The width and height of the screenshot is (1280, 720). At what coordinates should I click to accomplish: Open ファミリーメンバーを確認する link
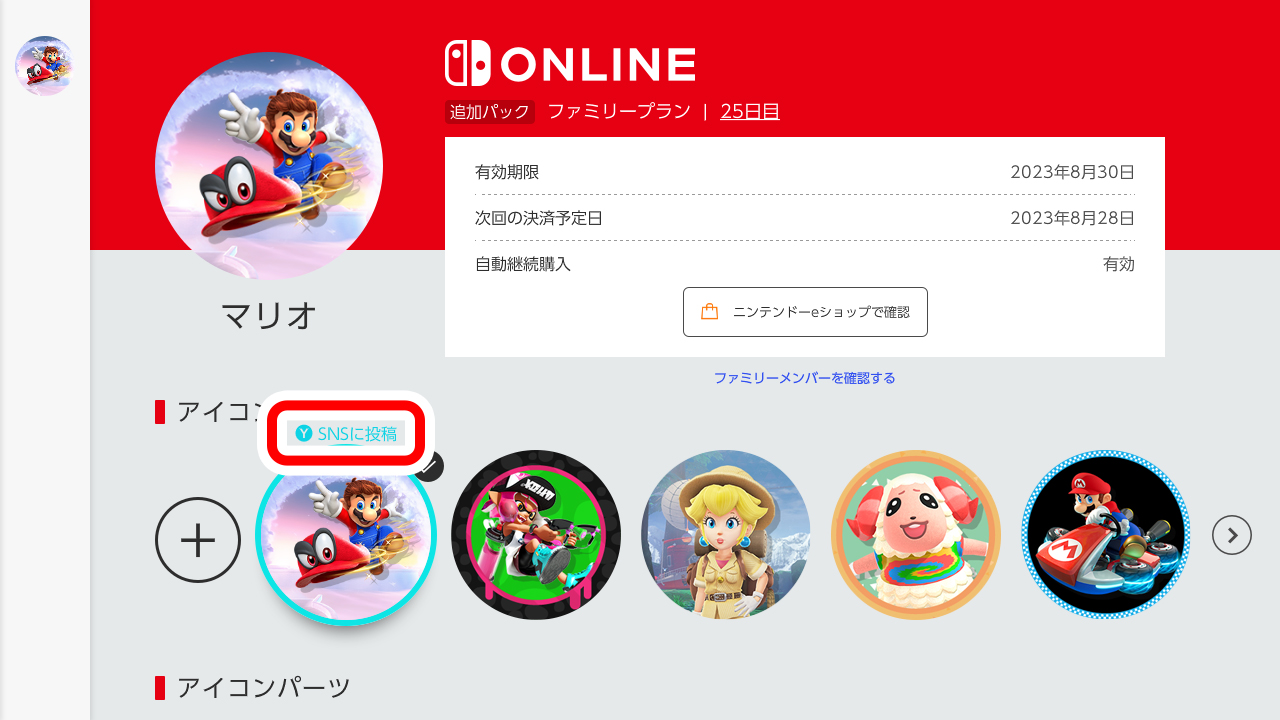click(x=805, y=378)
